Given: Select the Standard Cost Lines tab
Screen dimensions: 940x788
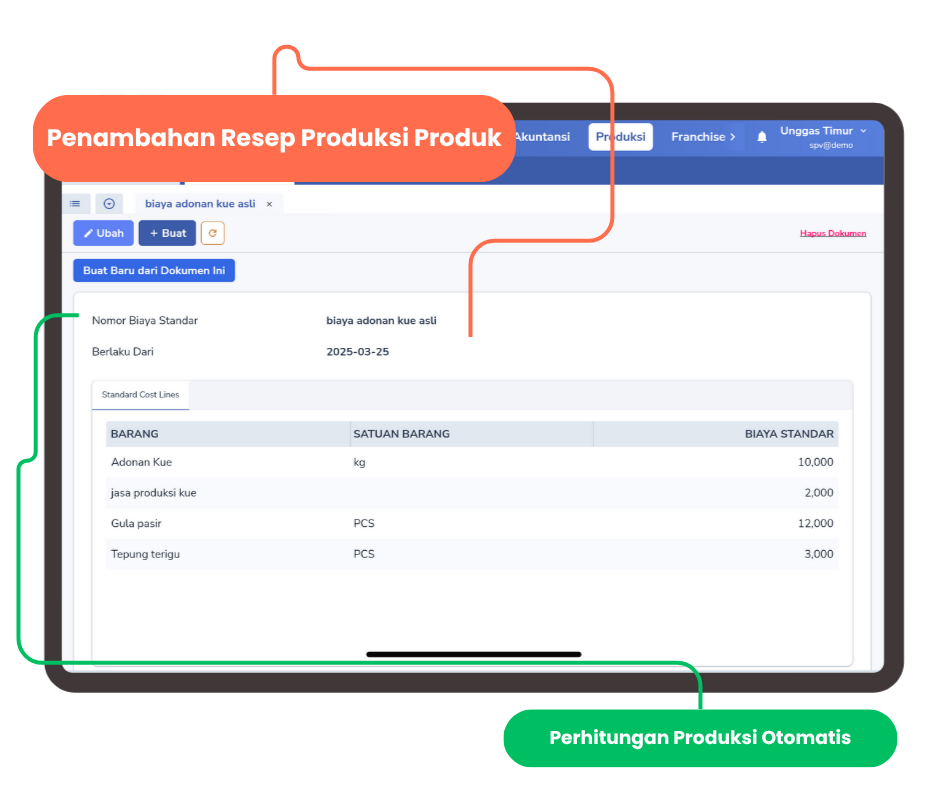Looking at the screenshot, I should [140, 395].
